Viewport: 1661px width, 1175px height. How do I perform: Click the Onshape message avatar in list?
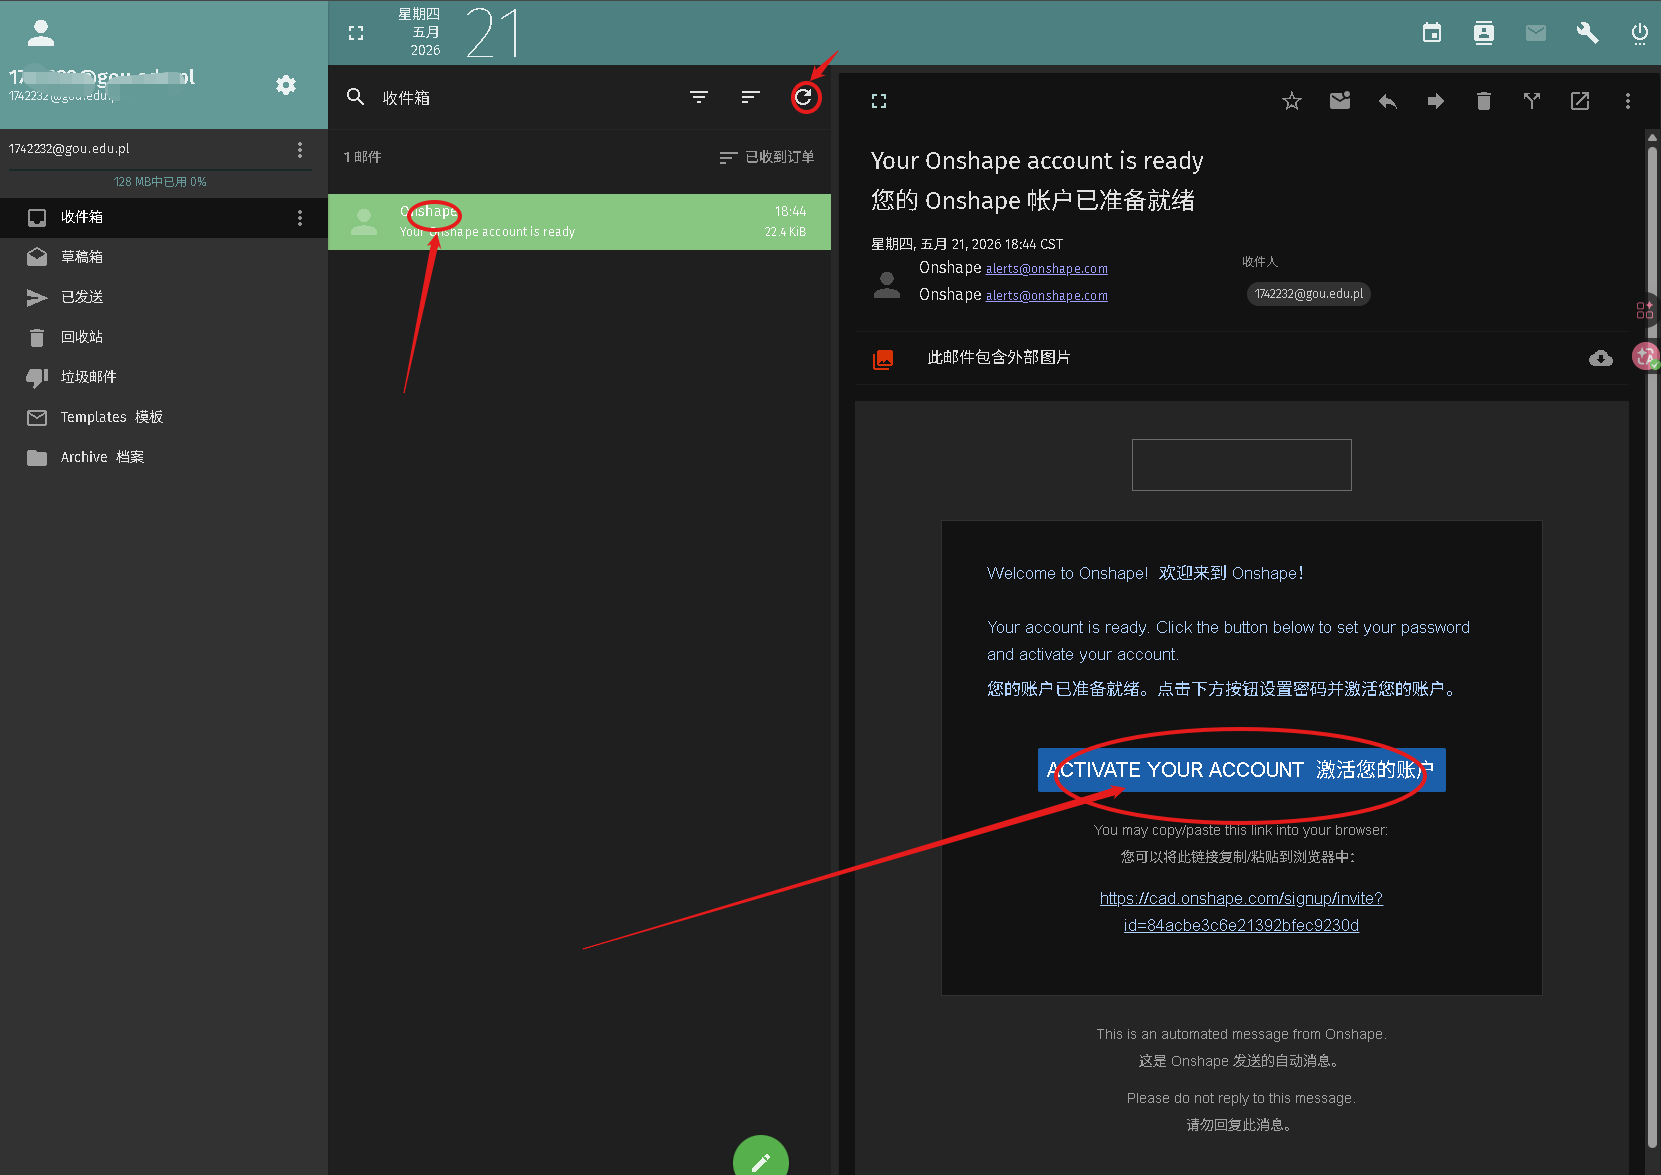coord(364,222)
